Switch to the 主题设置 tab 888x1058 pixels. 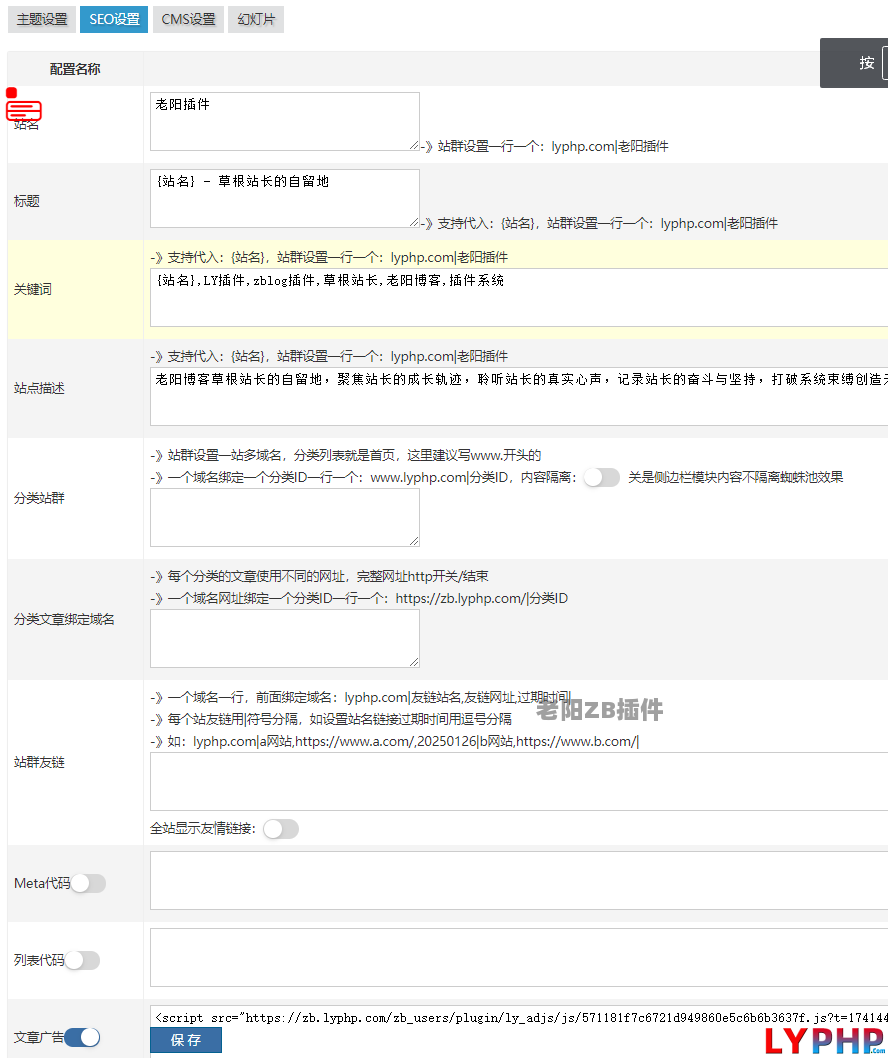pyautogui.click(x=42, y=20)
